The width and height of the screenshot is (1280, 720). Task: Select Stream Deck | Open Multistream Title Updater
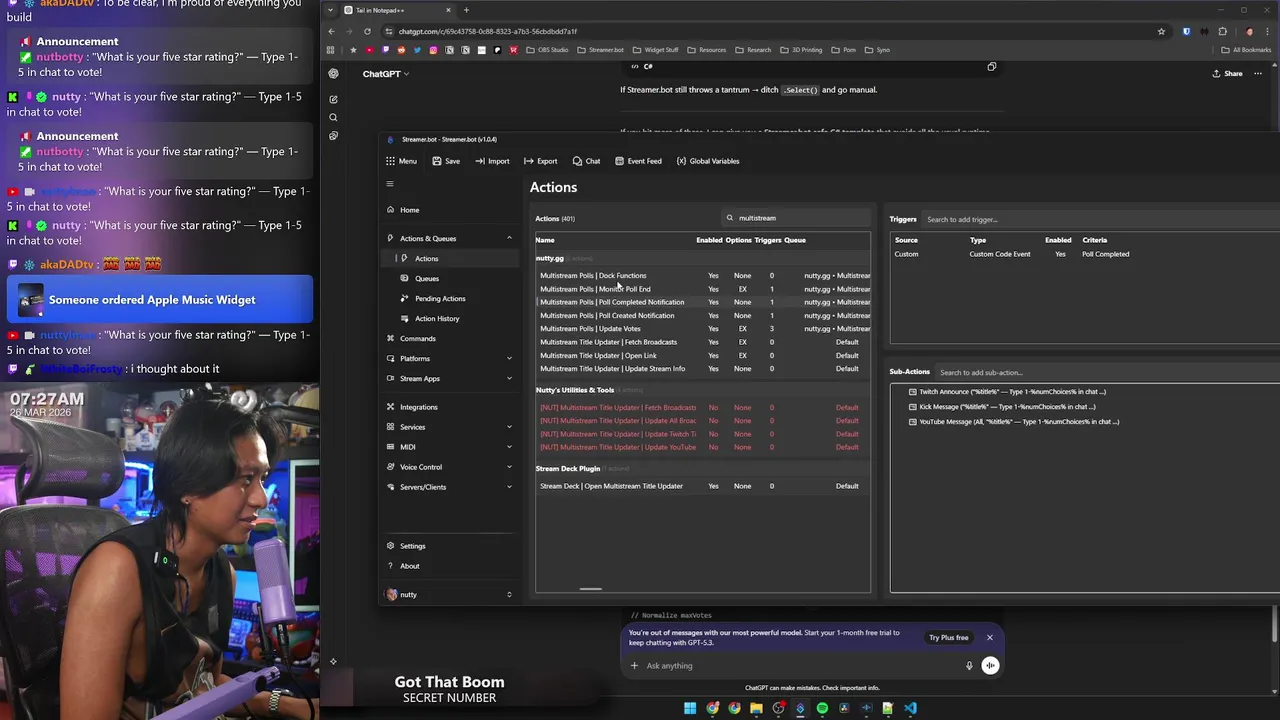(x=703, y=486)
